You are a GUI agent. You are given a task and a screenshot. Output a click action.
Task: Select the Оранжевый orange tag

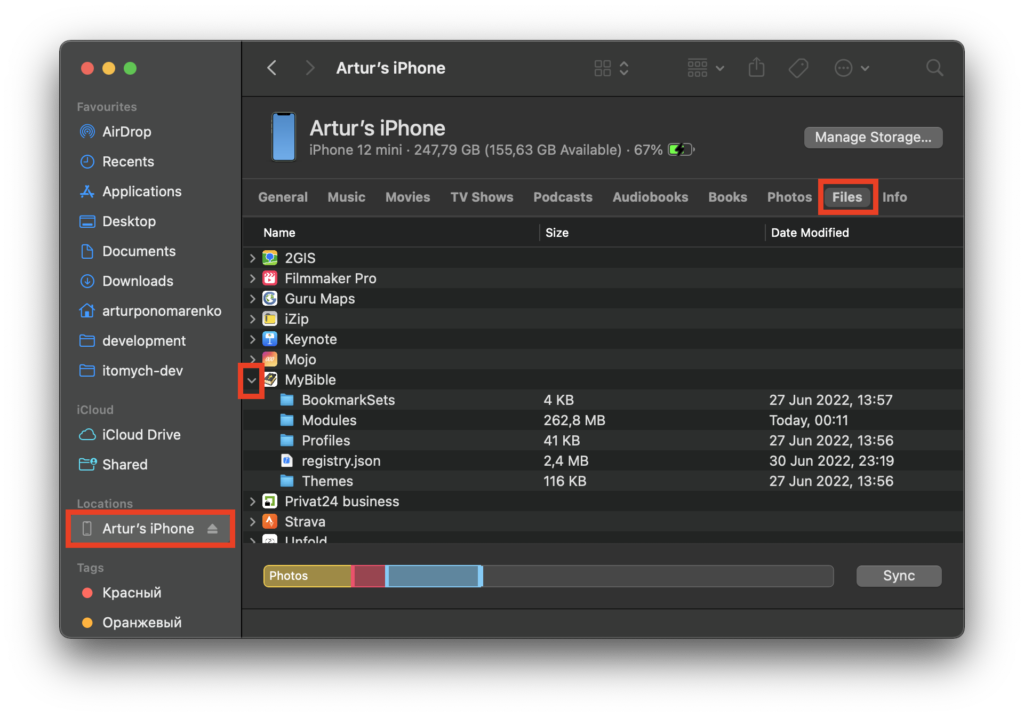point(142,623)
